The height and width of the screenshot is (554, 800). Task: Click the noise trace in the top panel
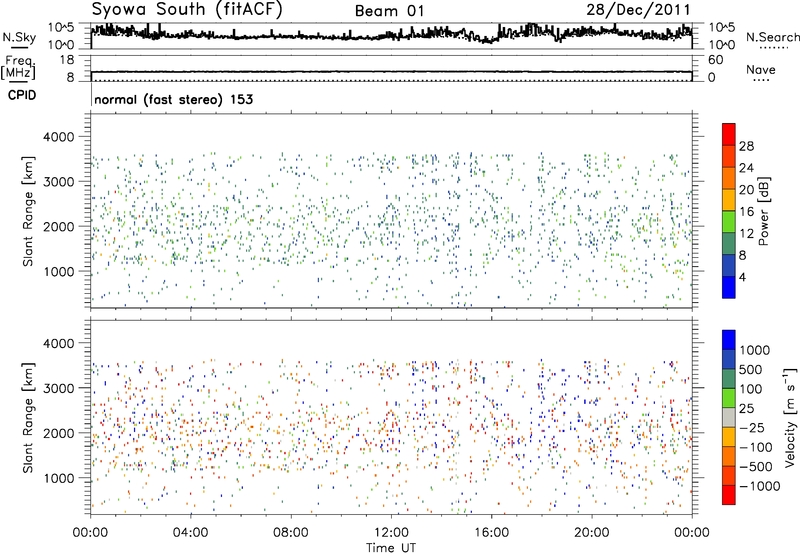[x=391, y=36]
